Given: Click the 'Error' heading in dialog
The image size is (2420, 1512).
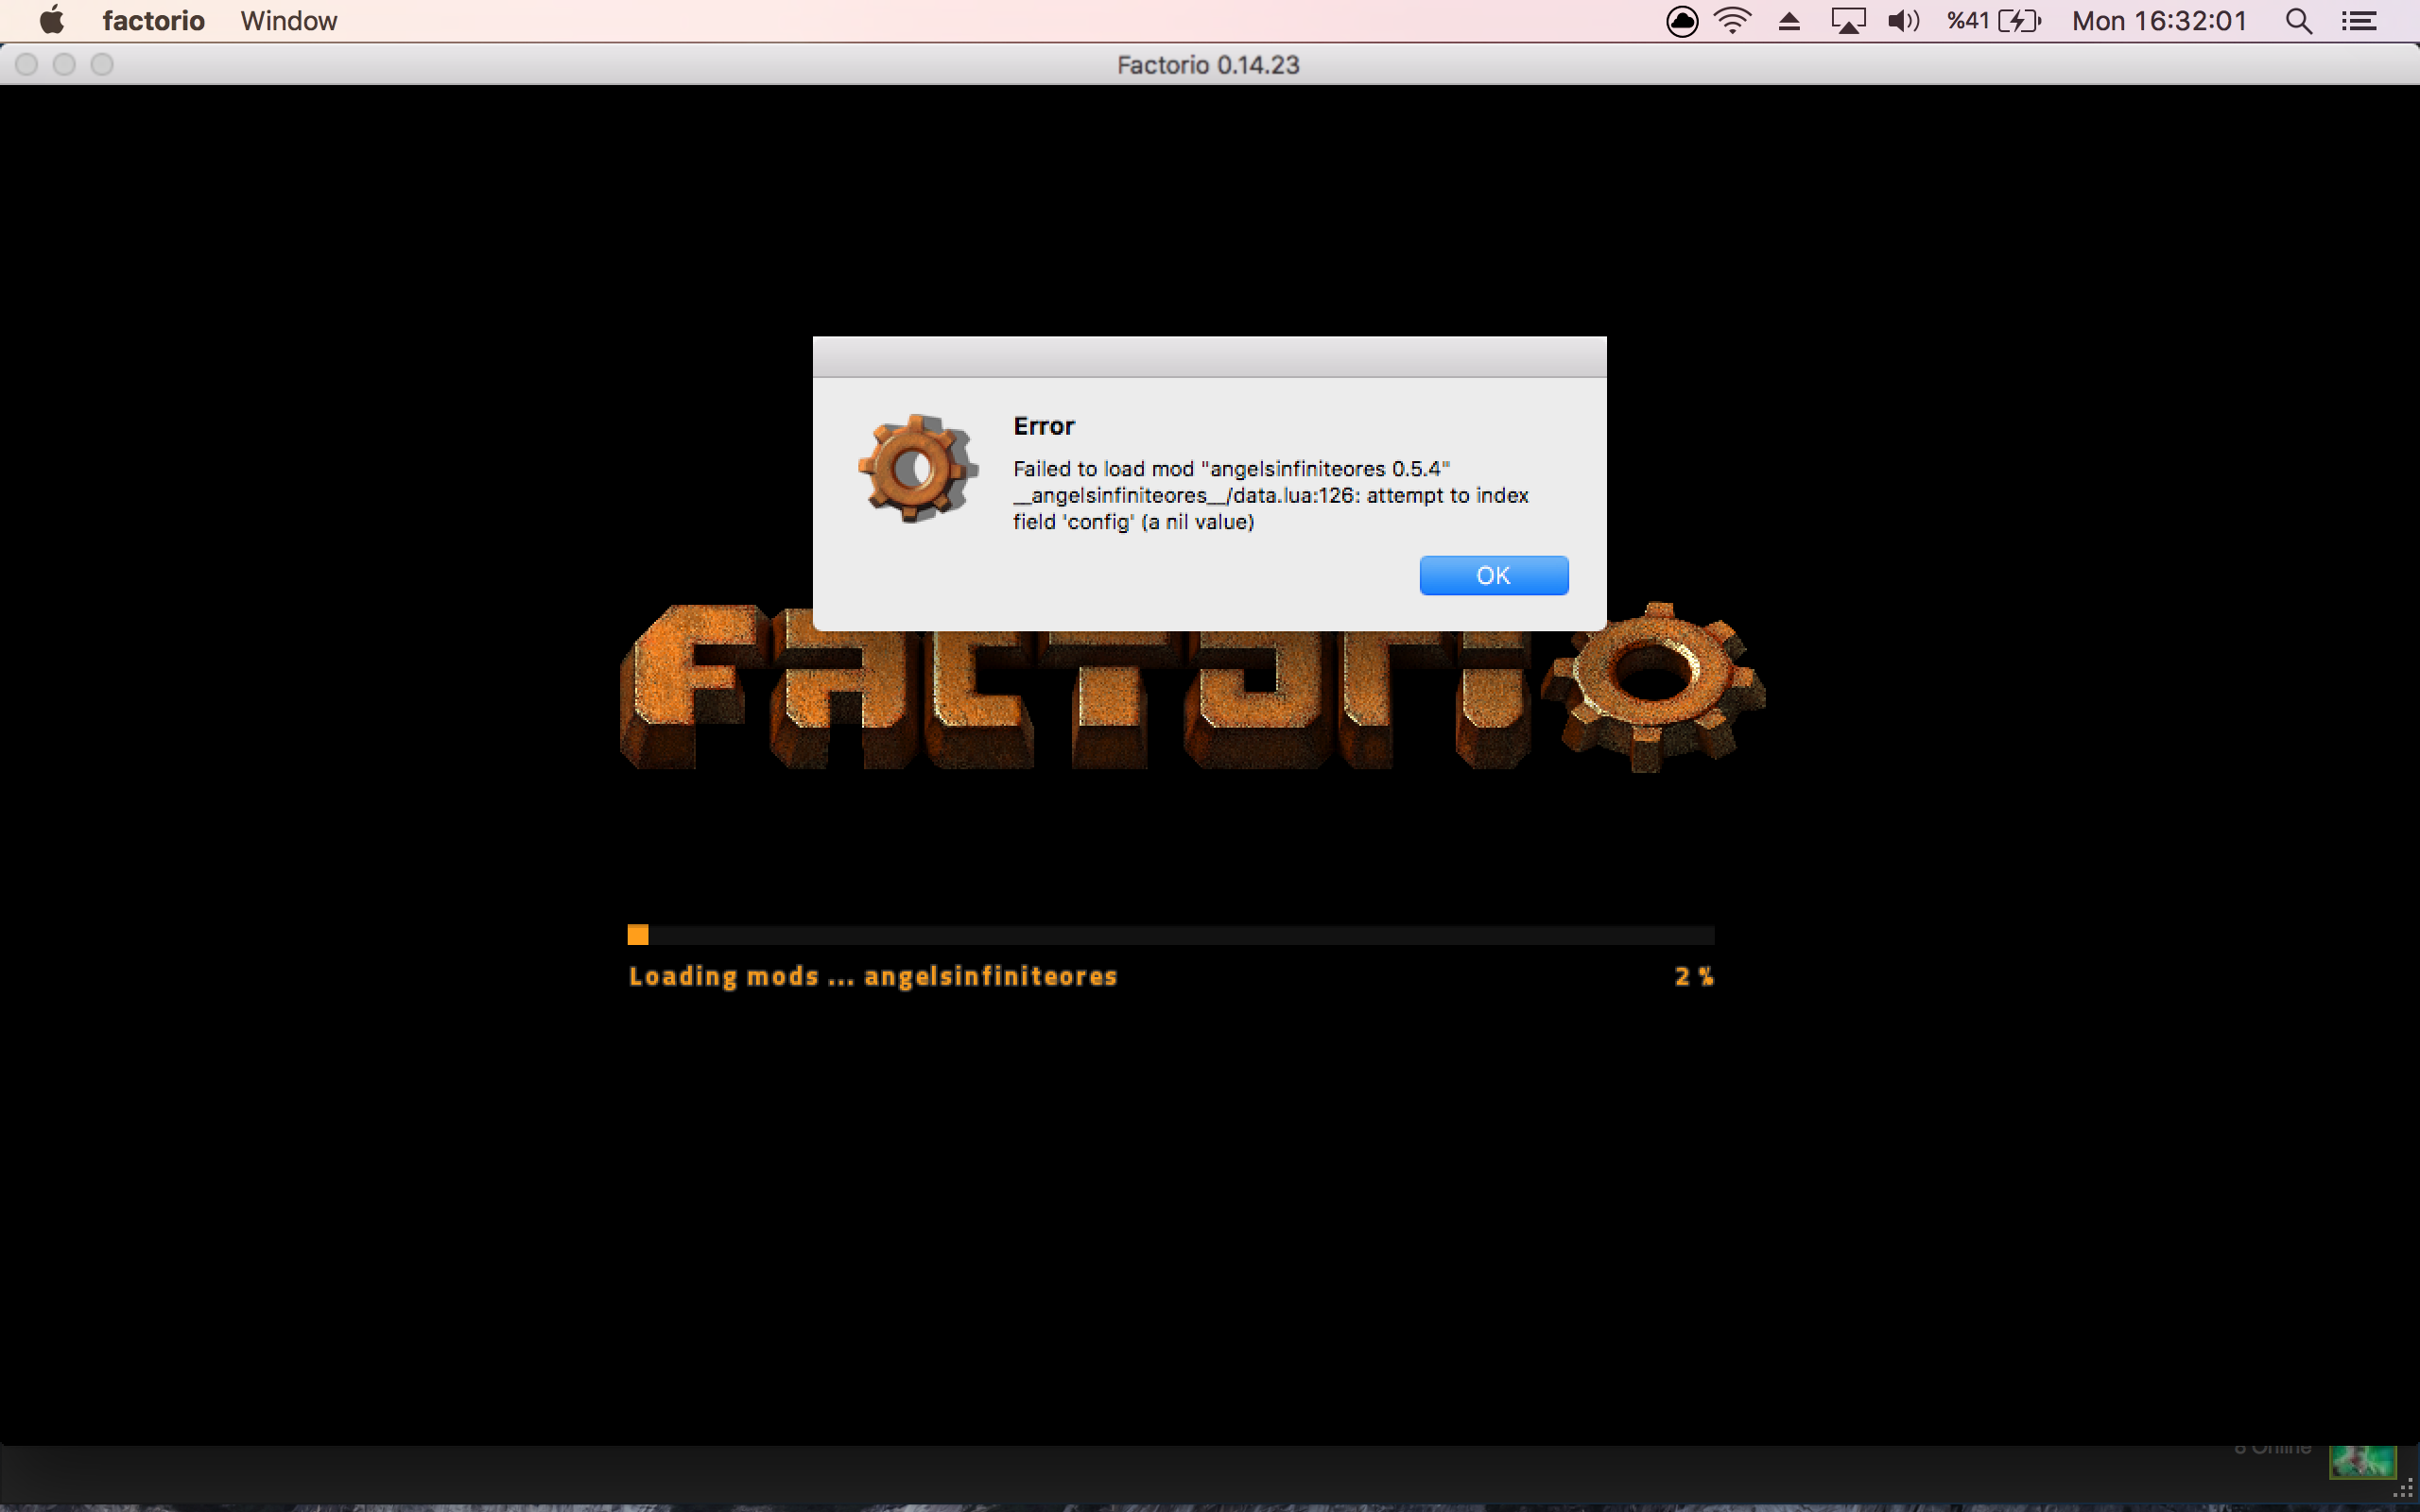Looking at the screenshot, I should pos(1044,426).
